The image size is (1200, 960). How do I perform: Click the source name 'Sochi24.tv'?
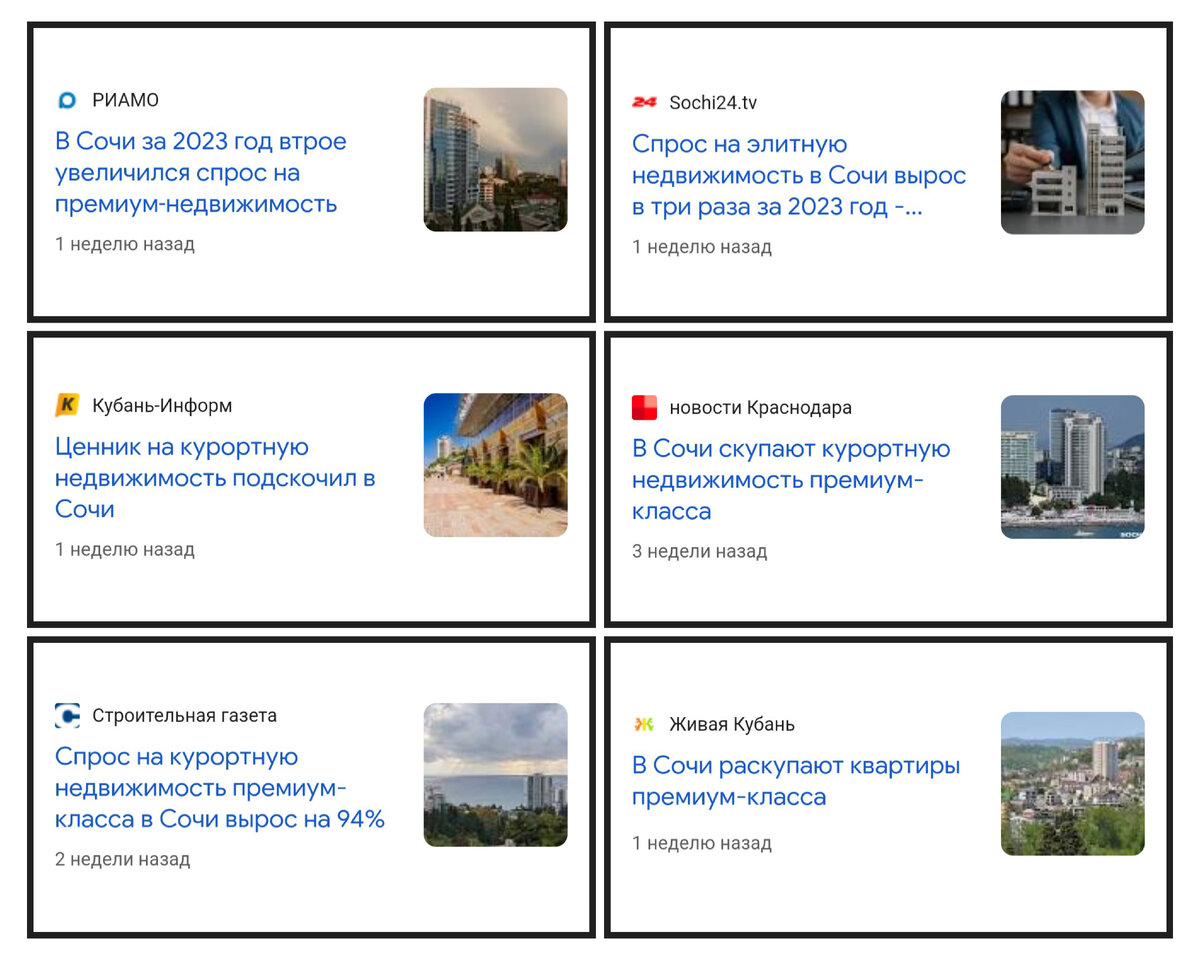click(713, 102)
